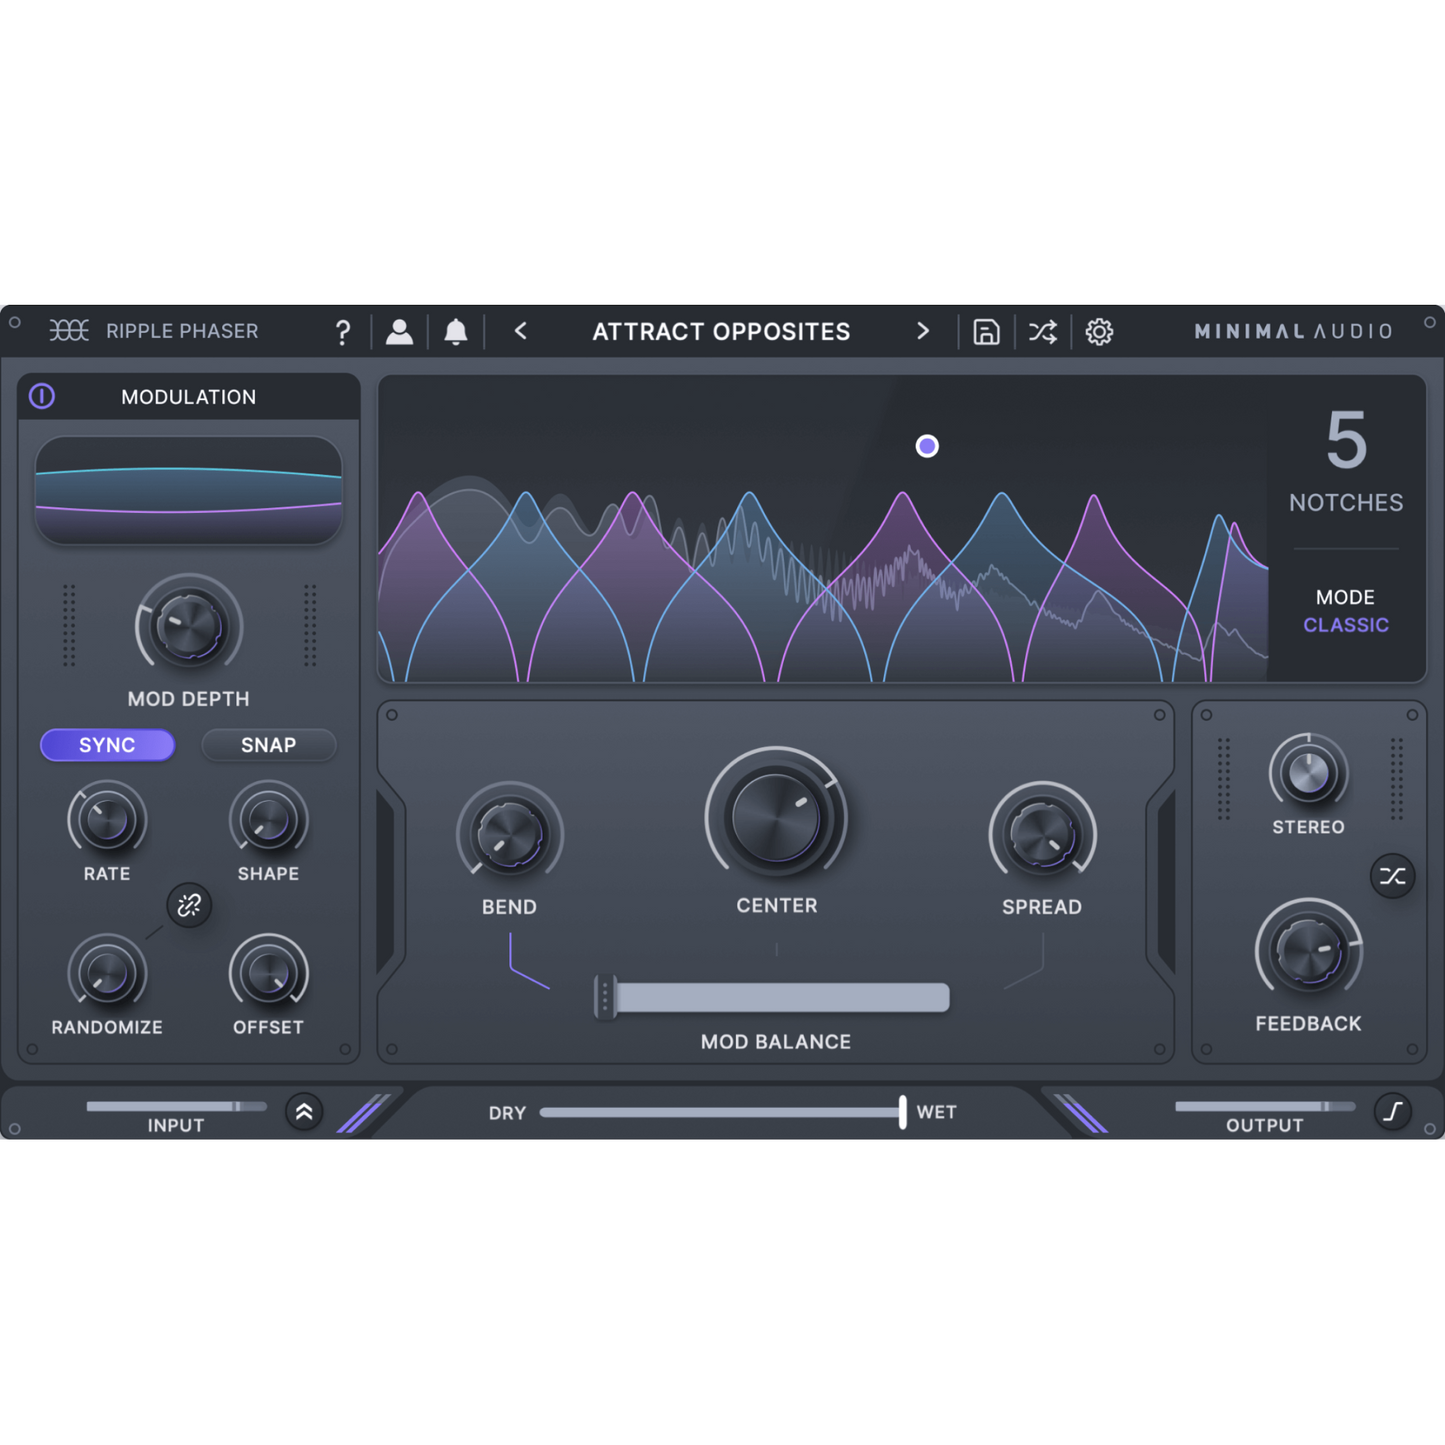Switch the MODE from CLASSIC

pos(1346,624)
